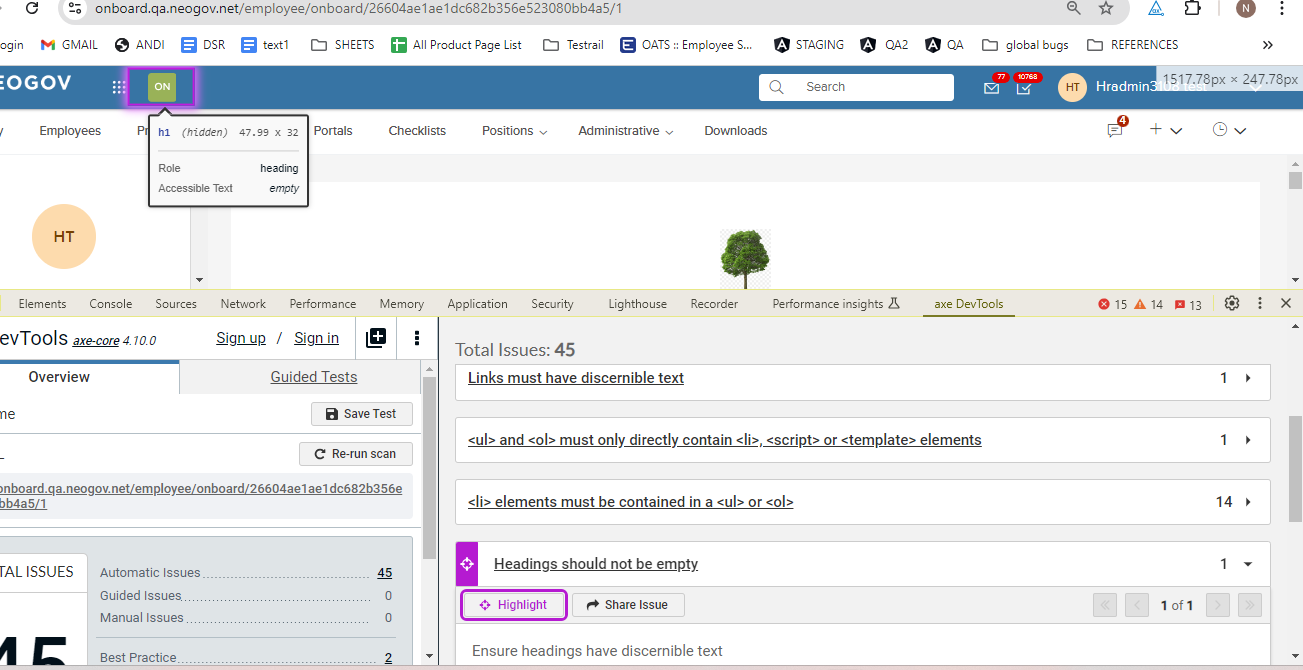Open DevTools settings gear icon

pyautogui.click(x=1232, y=304)
